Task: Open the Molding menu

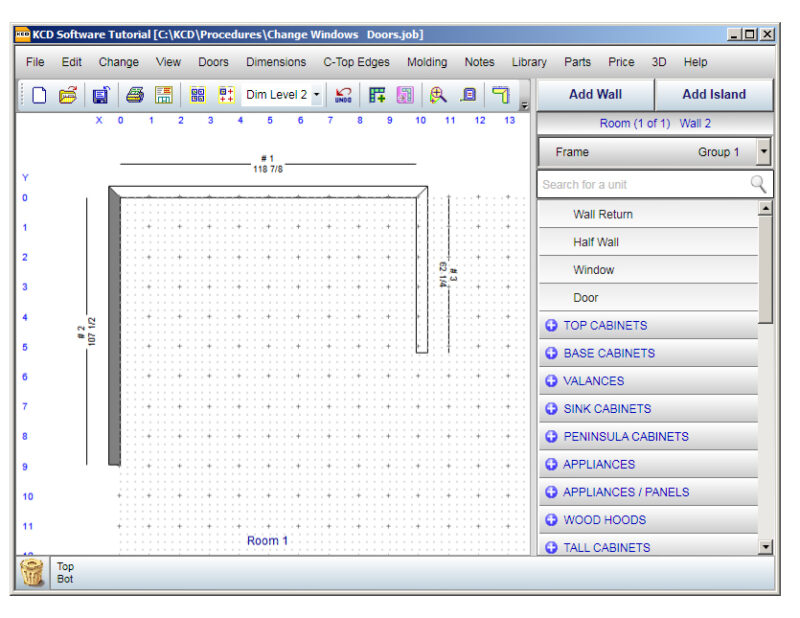Action: pyautogui.click(x=427, y=62)
